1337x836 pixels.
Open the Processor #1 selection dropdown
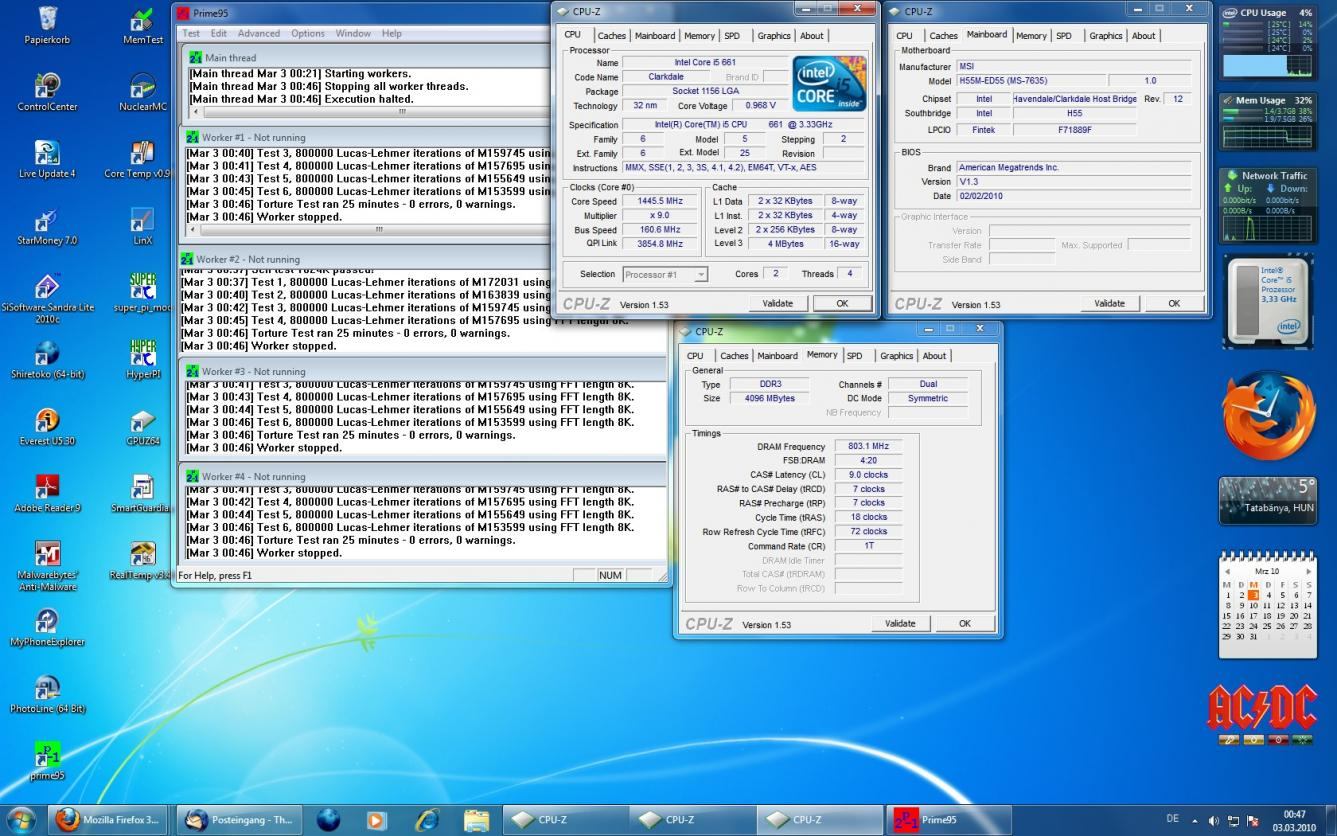(665, 274)
